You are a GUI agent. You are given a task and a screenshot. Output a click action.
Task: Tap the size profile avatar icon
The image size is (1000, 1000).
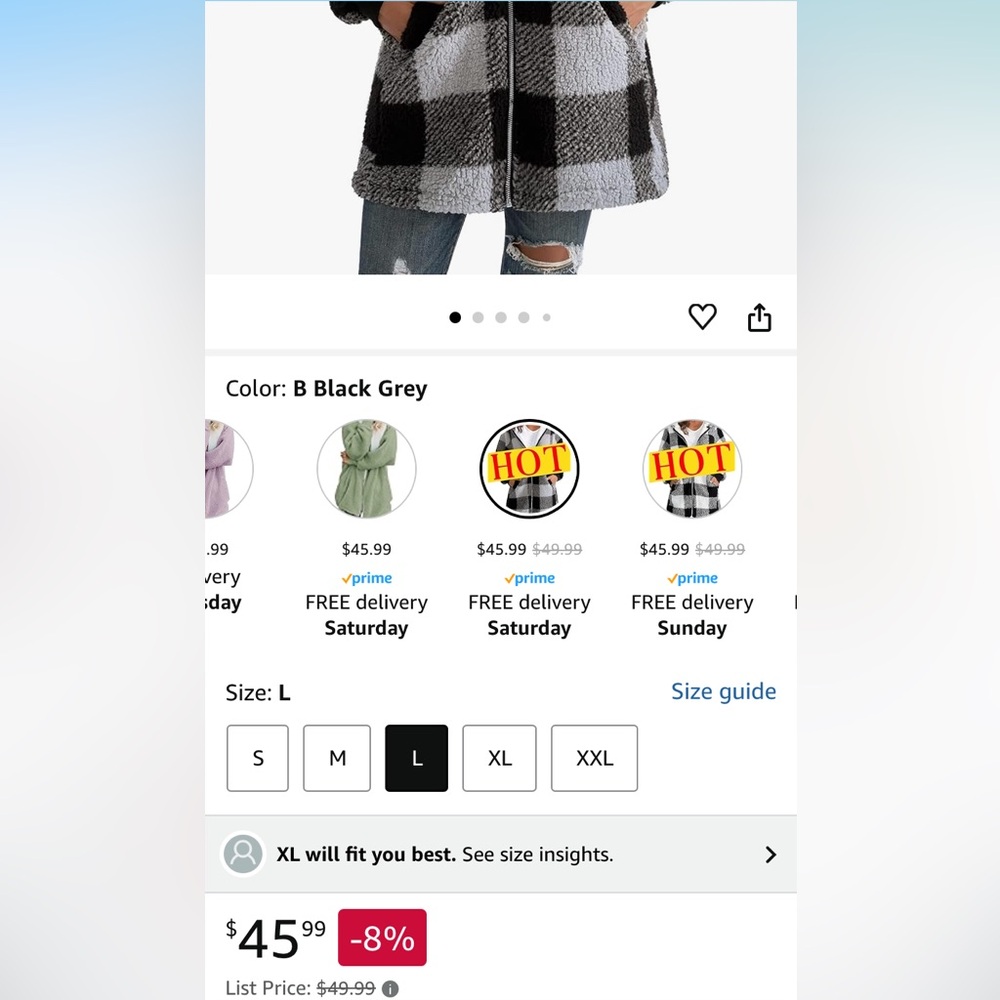click(x=242, y=854)
